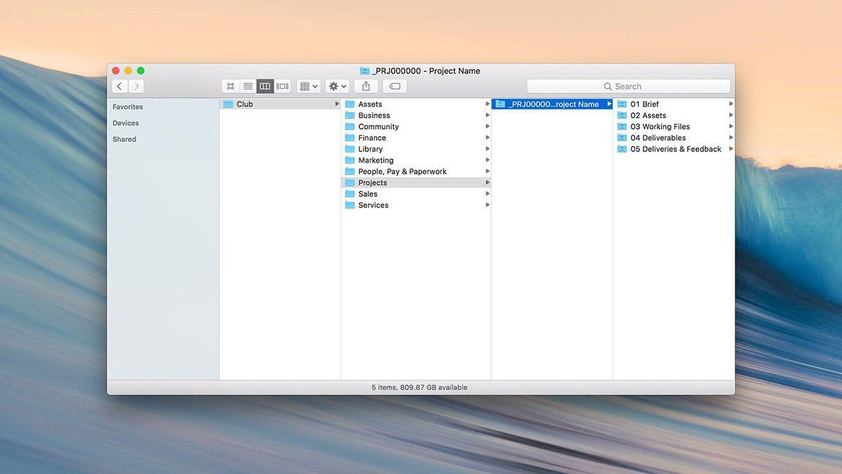Click the title bar folder proxy icon
Screen dimensions: 842x474
click(365, 71)
